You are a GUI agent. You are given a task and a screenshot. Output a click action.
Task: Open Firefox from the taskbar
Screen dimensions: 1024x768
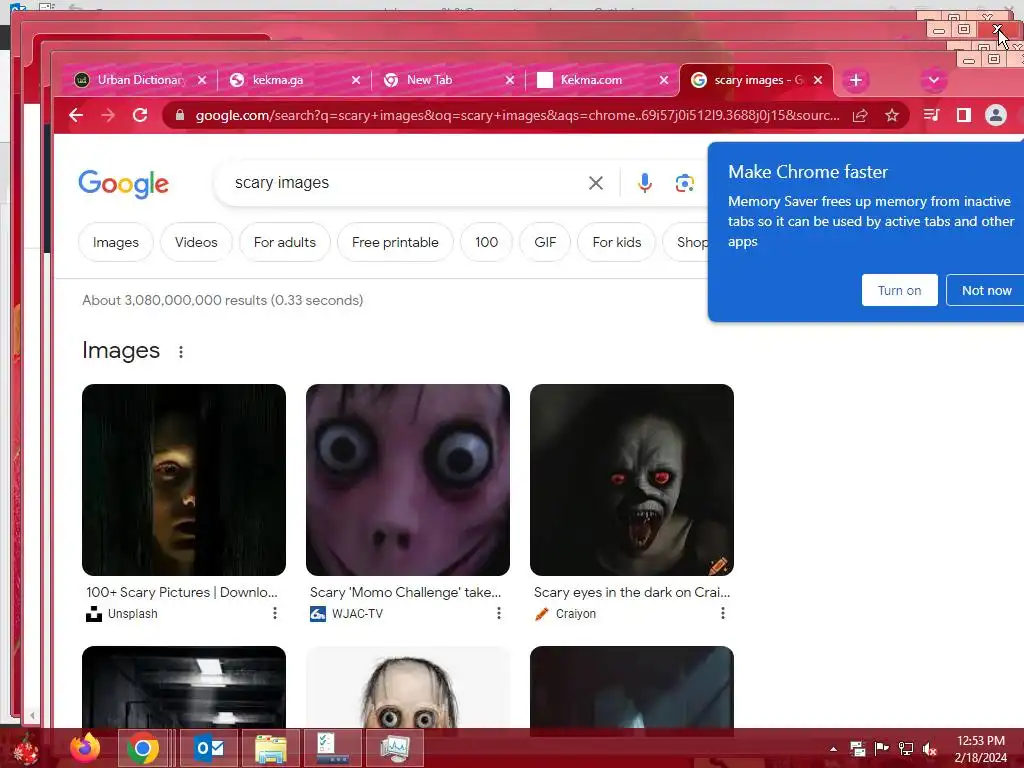tap(85, 748)
